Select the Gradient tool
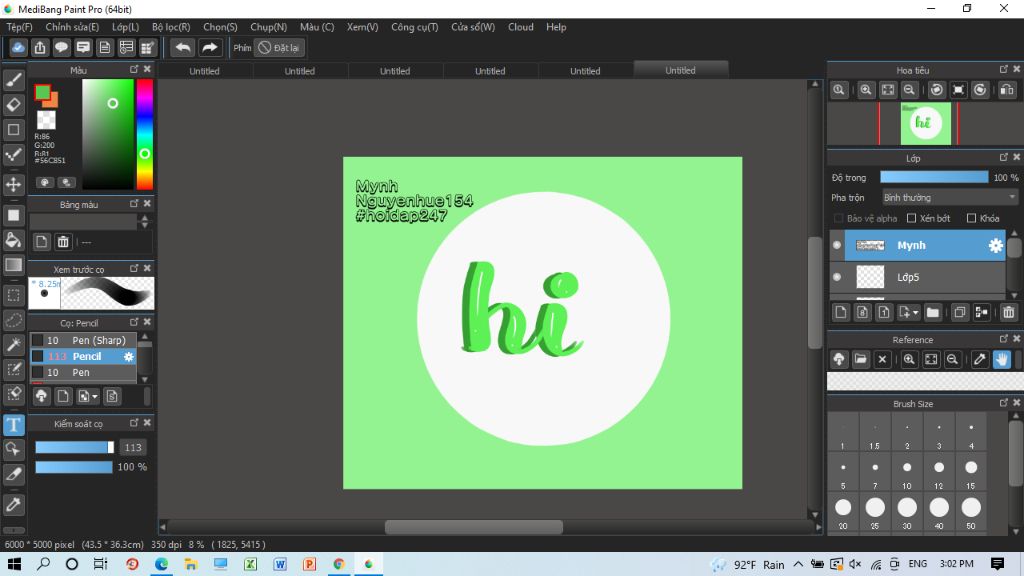 (14, 265)
